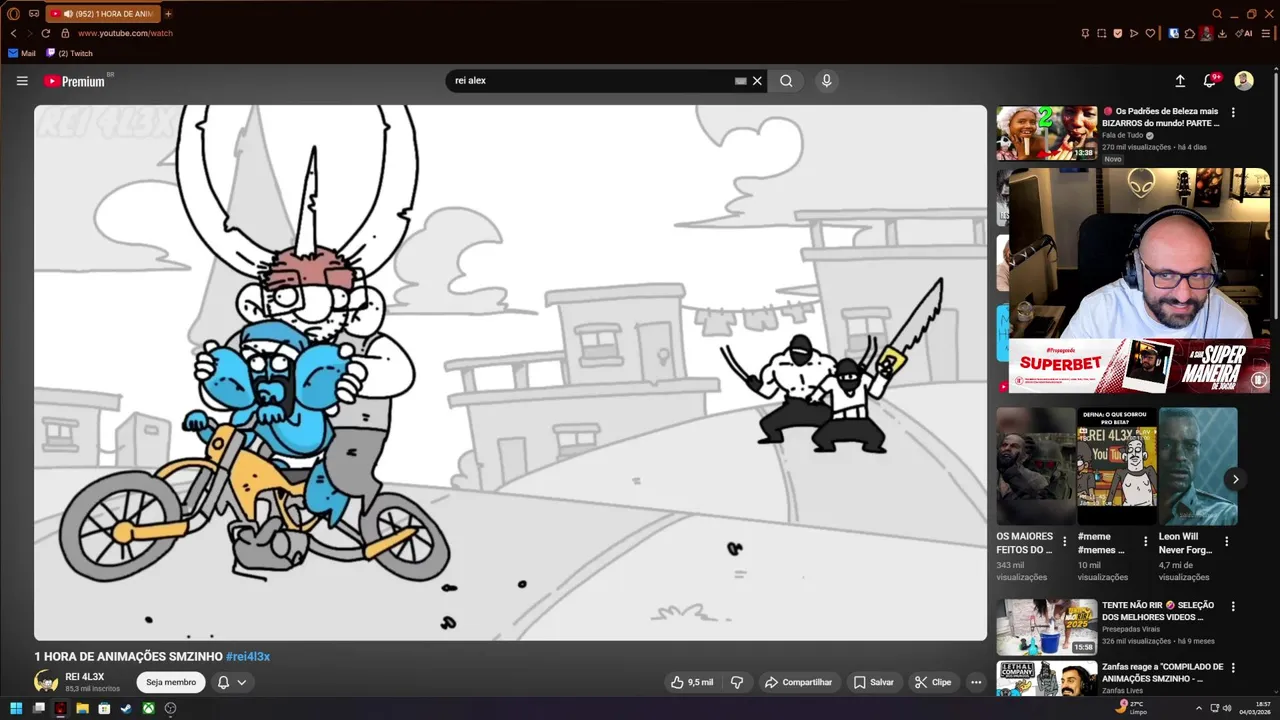Bookmark page with the heart icon
Screen dimensions: 1280x720
(1150, 33)
